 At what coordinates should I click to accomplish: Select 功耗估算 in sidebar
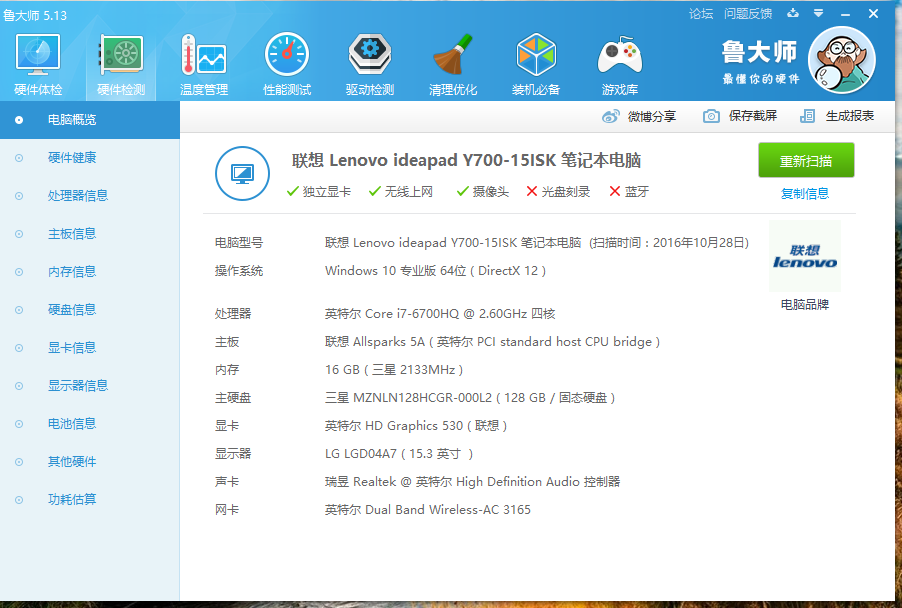point(90,499)
